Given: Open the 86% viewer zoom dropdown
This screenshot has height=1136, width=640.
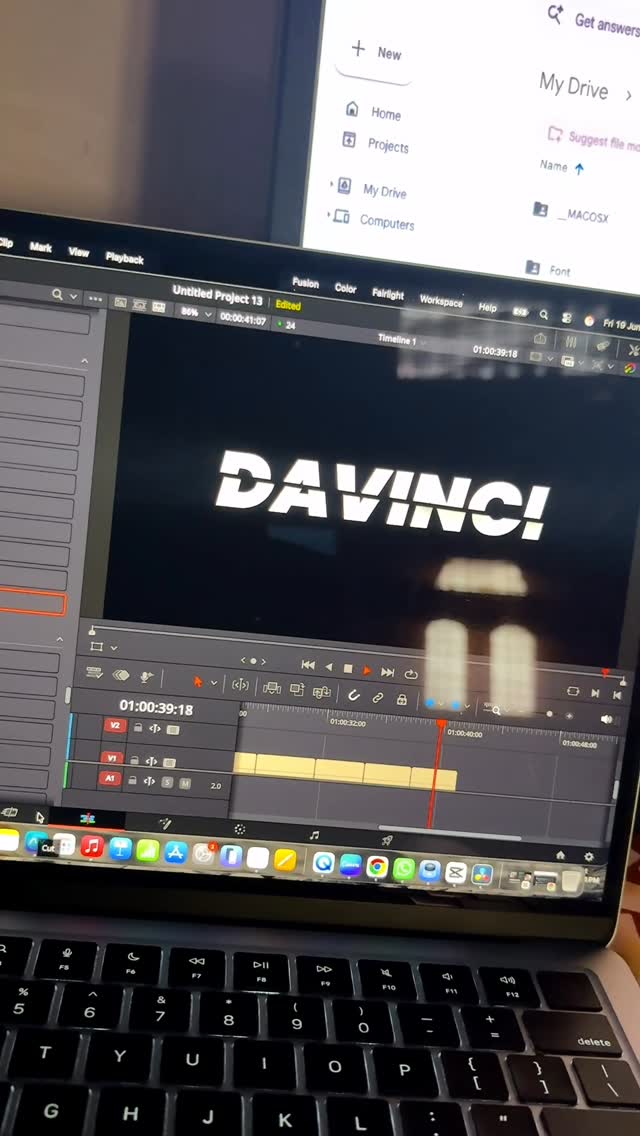Looking at the screenshot, I should (197, 313).
